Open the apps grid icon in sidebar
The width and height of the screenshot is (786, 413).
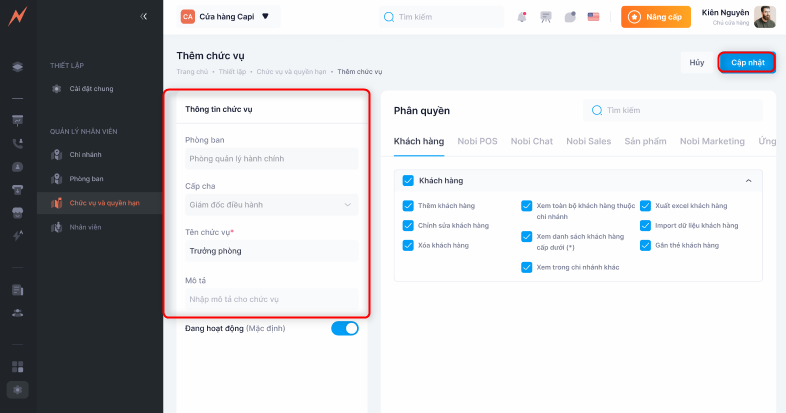pyautogui.click(x=17, y=367)
